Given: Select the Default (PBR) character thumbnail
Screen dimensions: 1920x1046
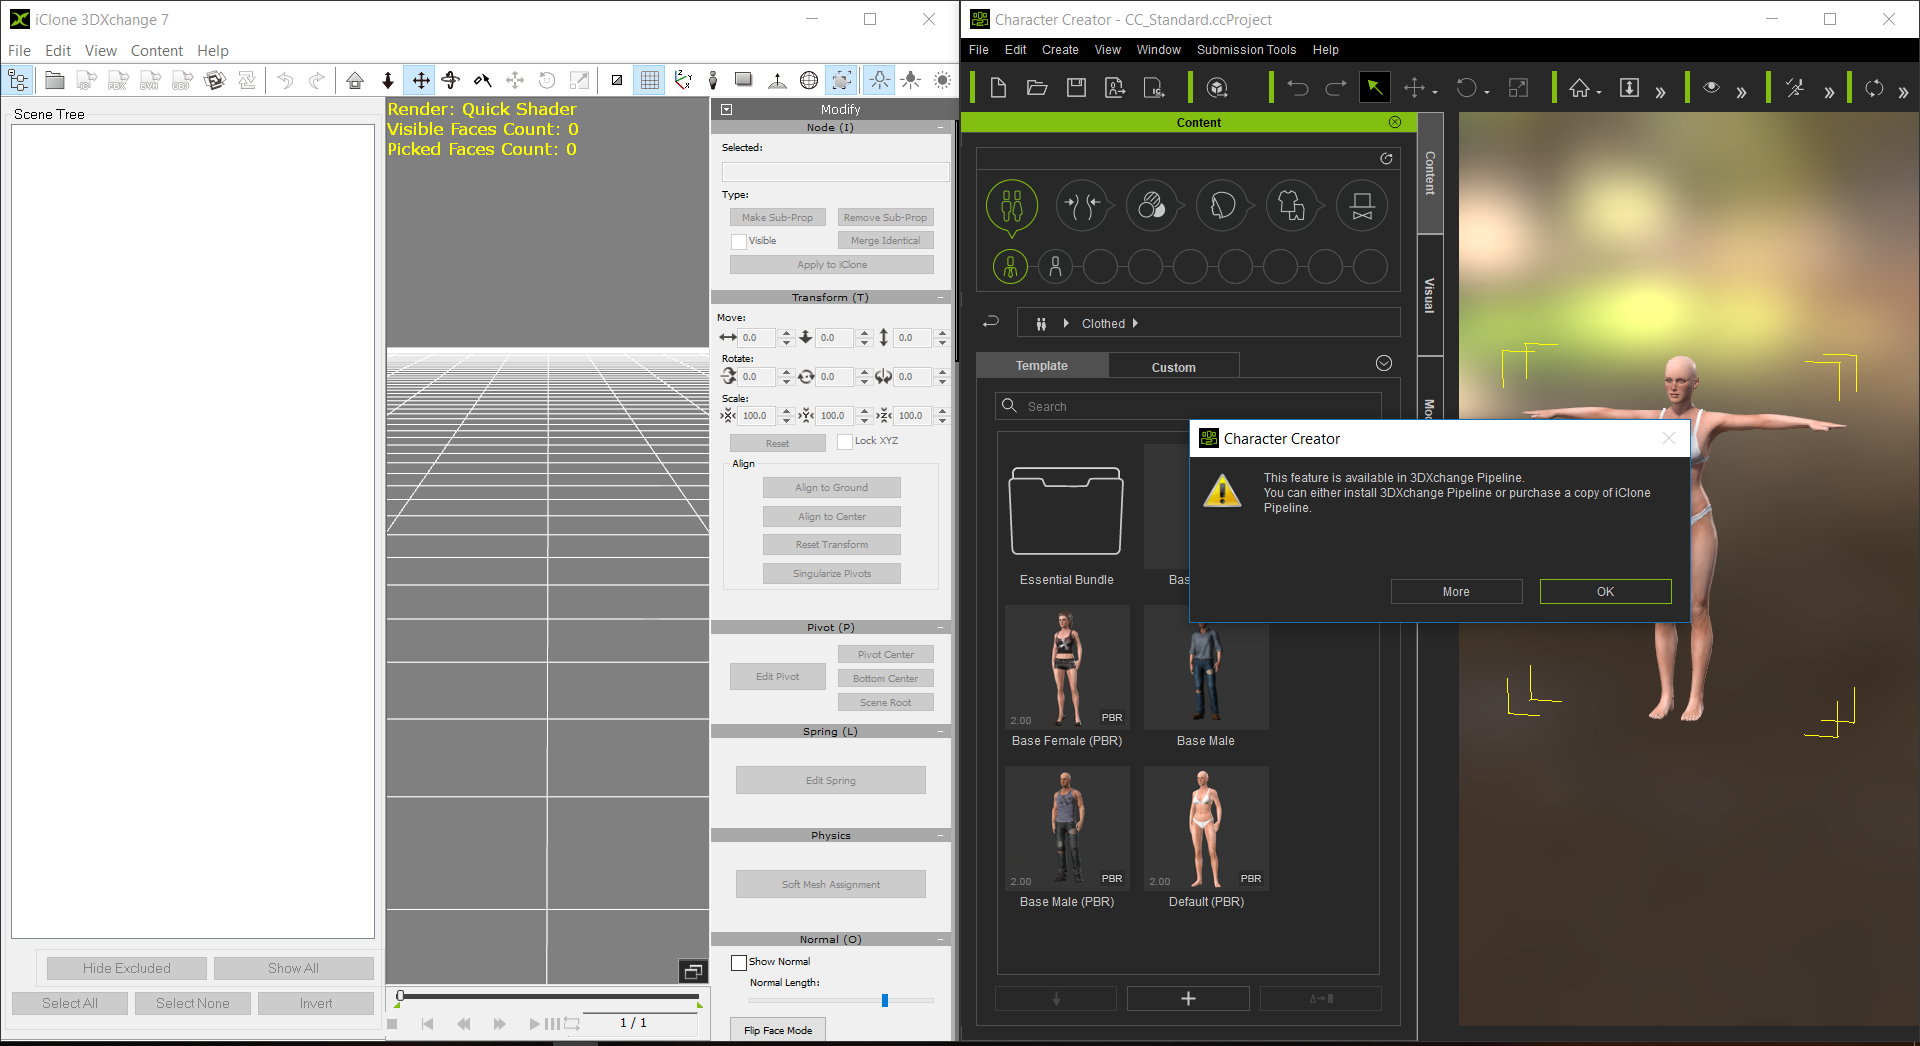Looking at the screenshot, I should point(1206,828).
